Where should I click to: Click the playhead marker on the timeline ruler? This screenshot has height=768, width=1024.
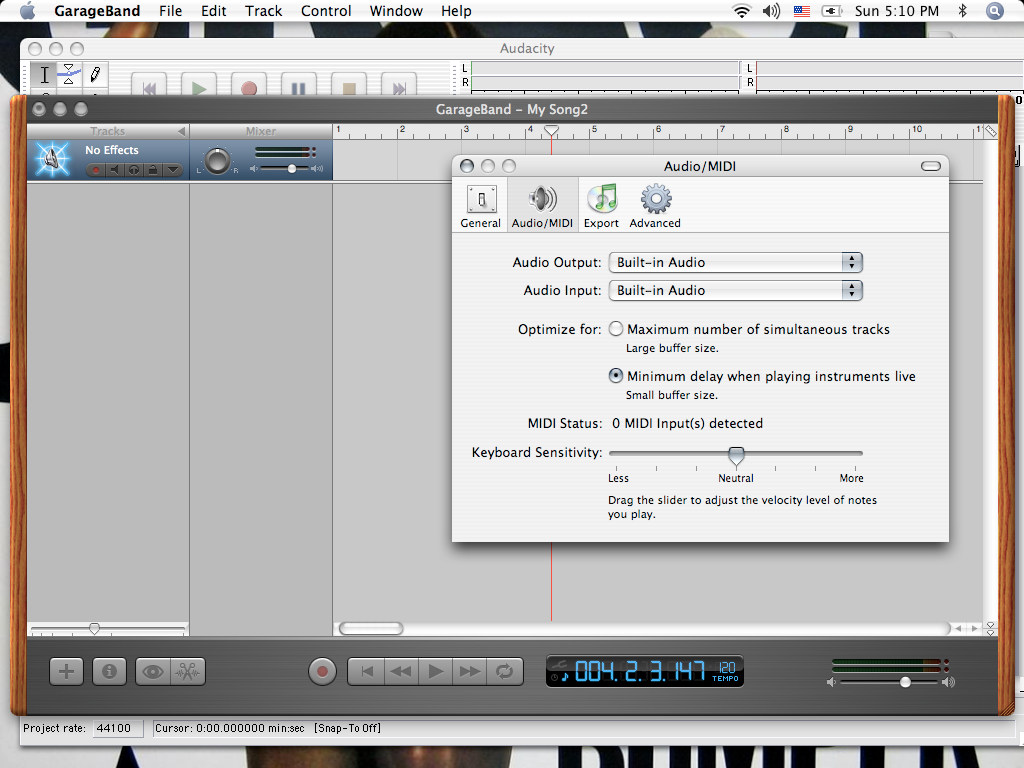551,131
